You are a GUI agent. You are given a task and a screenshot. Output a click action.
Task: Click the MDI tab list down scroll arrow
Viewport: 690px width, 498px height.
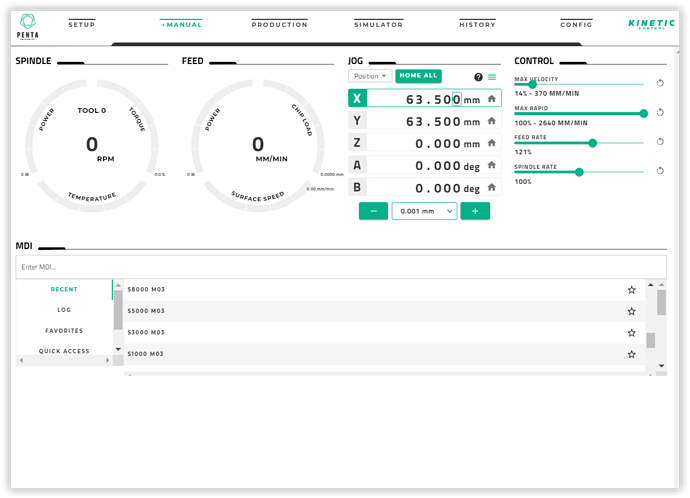118,349
